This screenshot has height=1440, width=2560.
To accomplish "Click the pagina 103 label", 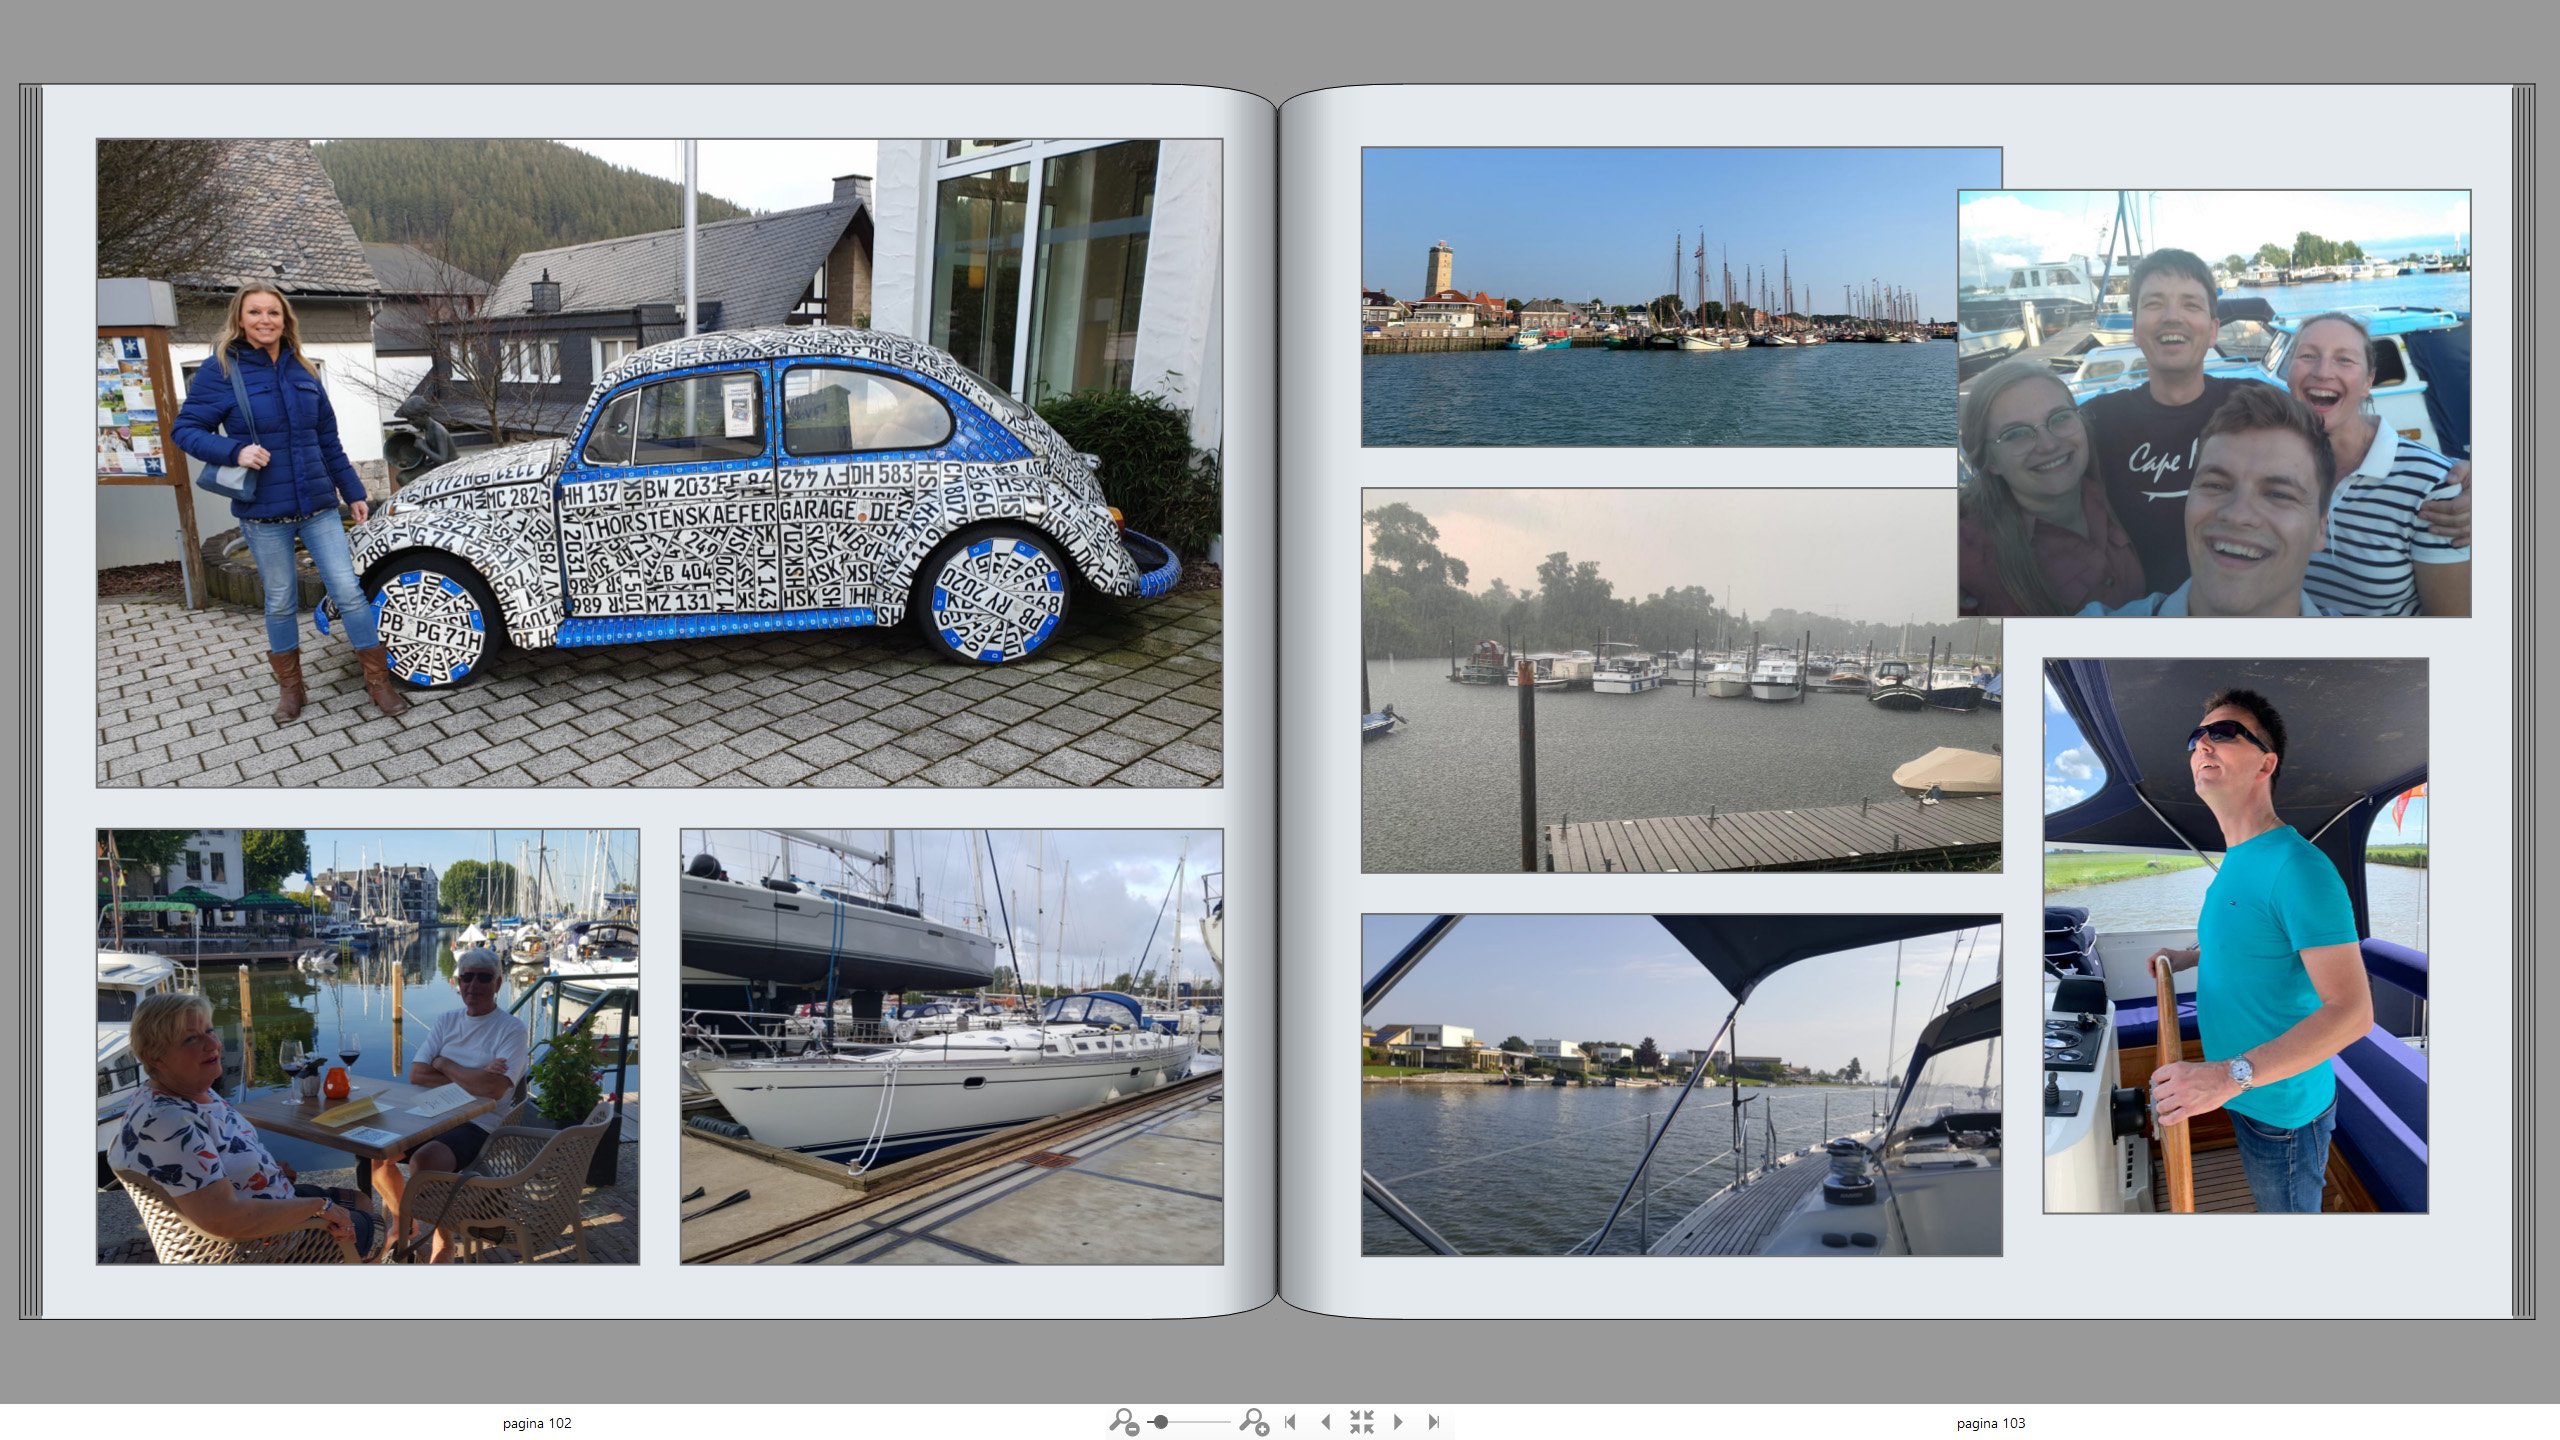I will coord(1990,1423).
